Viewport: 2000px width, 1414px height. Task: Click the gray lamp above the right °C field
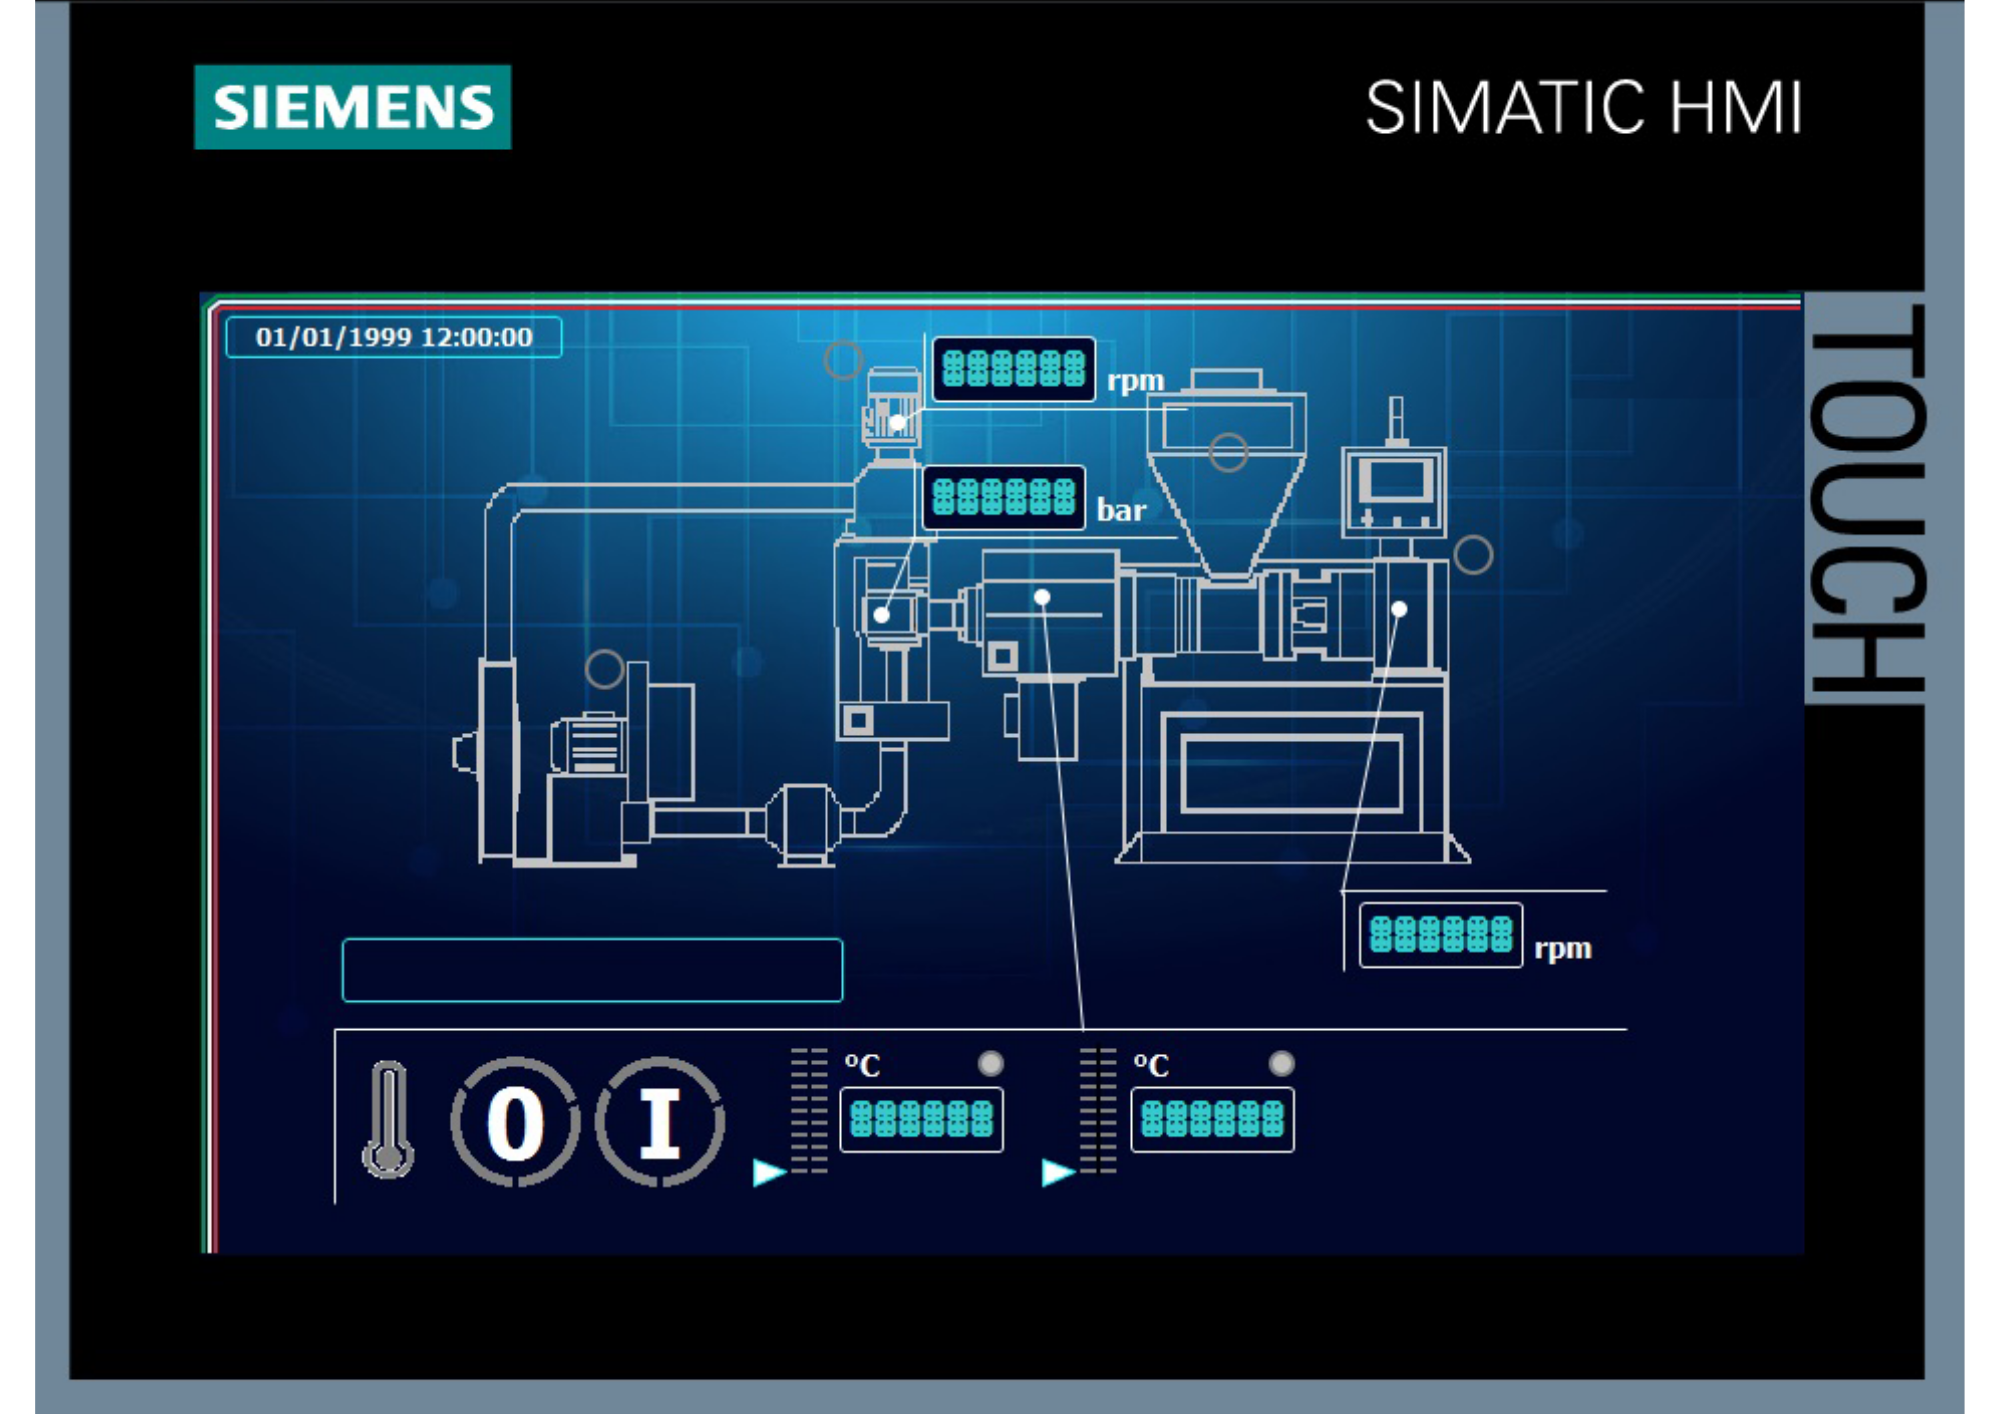click(x=1281, y=1063)
